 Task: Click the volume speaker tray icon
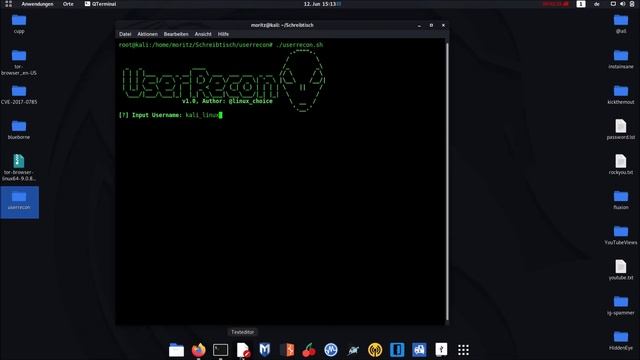(622, 4)
